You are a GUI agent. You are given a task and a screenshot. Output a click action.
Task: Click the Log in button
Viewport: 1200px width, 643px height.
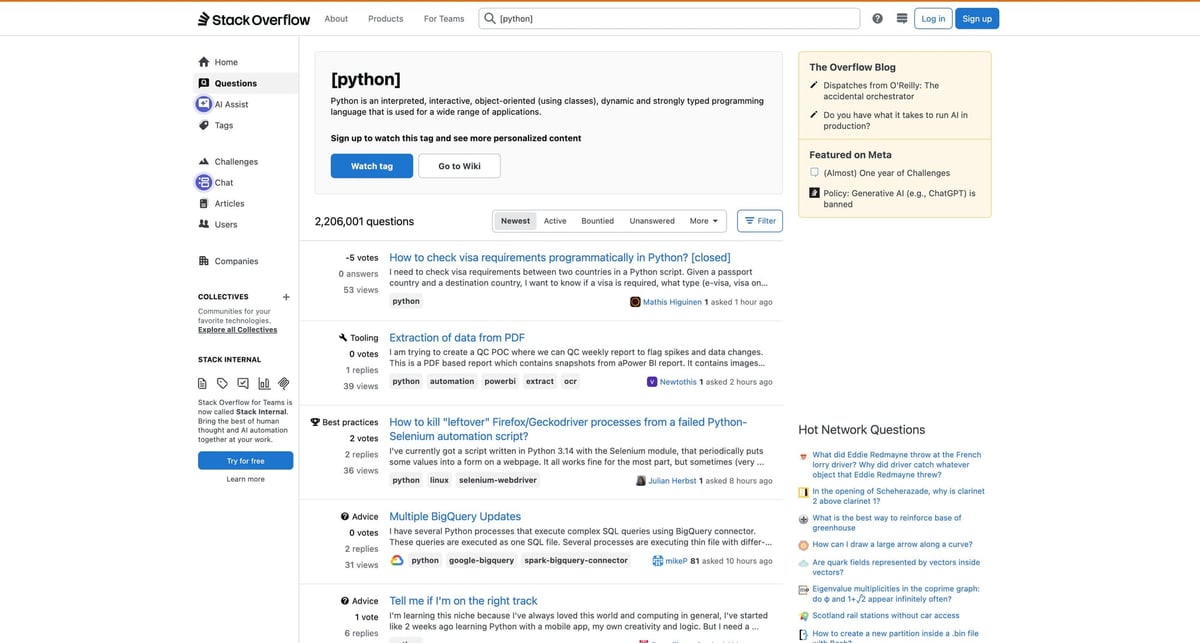(933, 19)
